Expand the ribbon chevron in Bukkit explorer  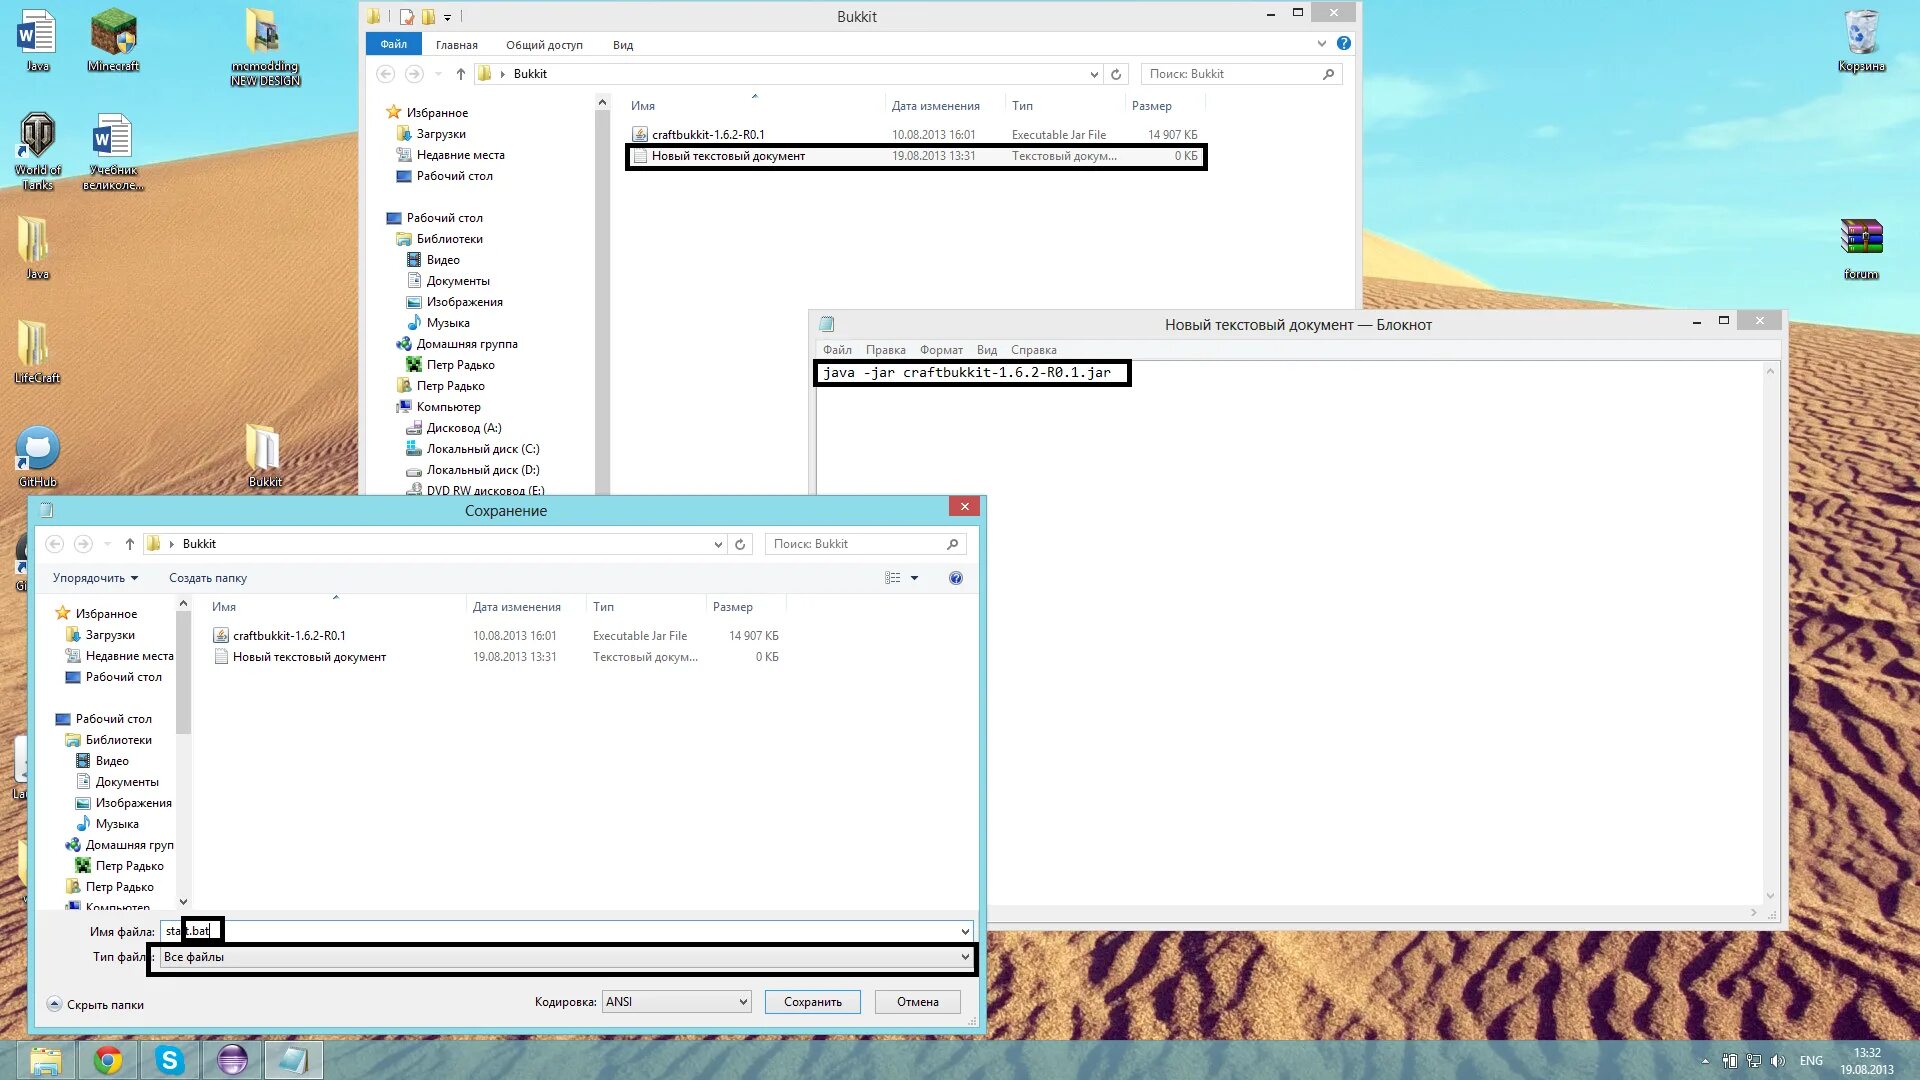[x=1321, y=44]
